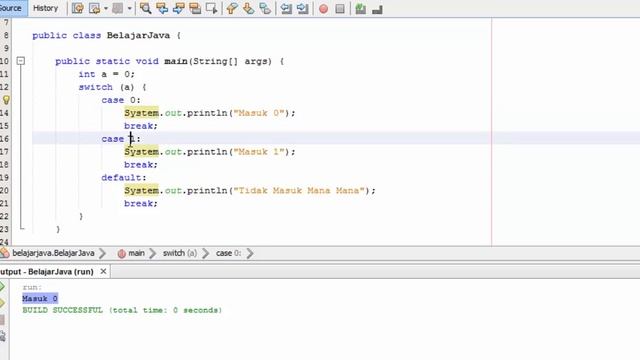Open the Output settings wrench icon

point(2,336)
